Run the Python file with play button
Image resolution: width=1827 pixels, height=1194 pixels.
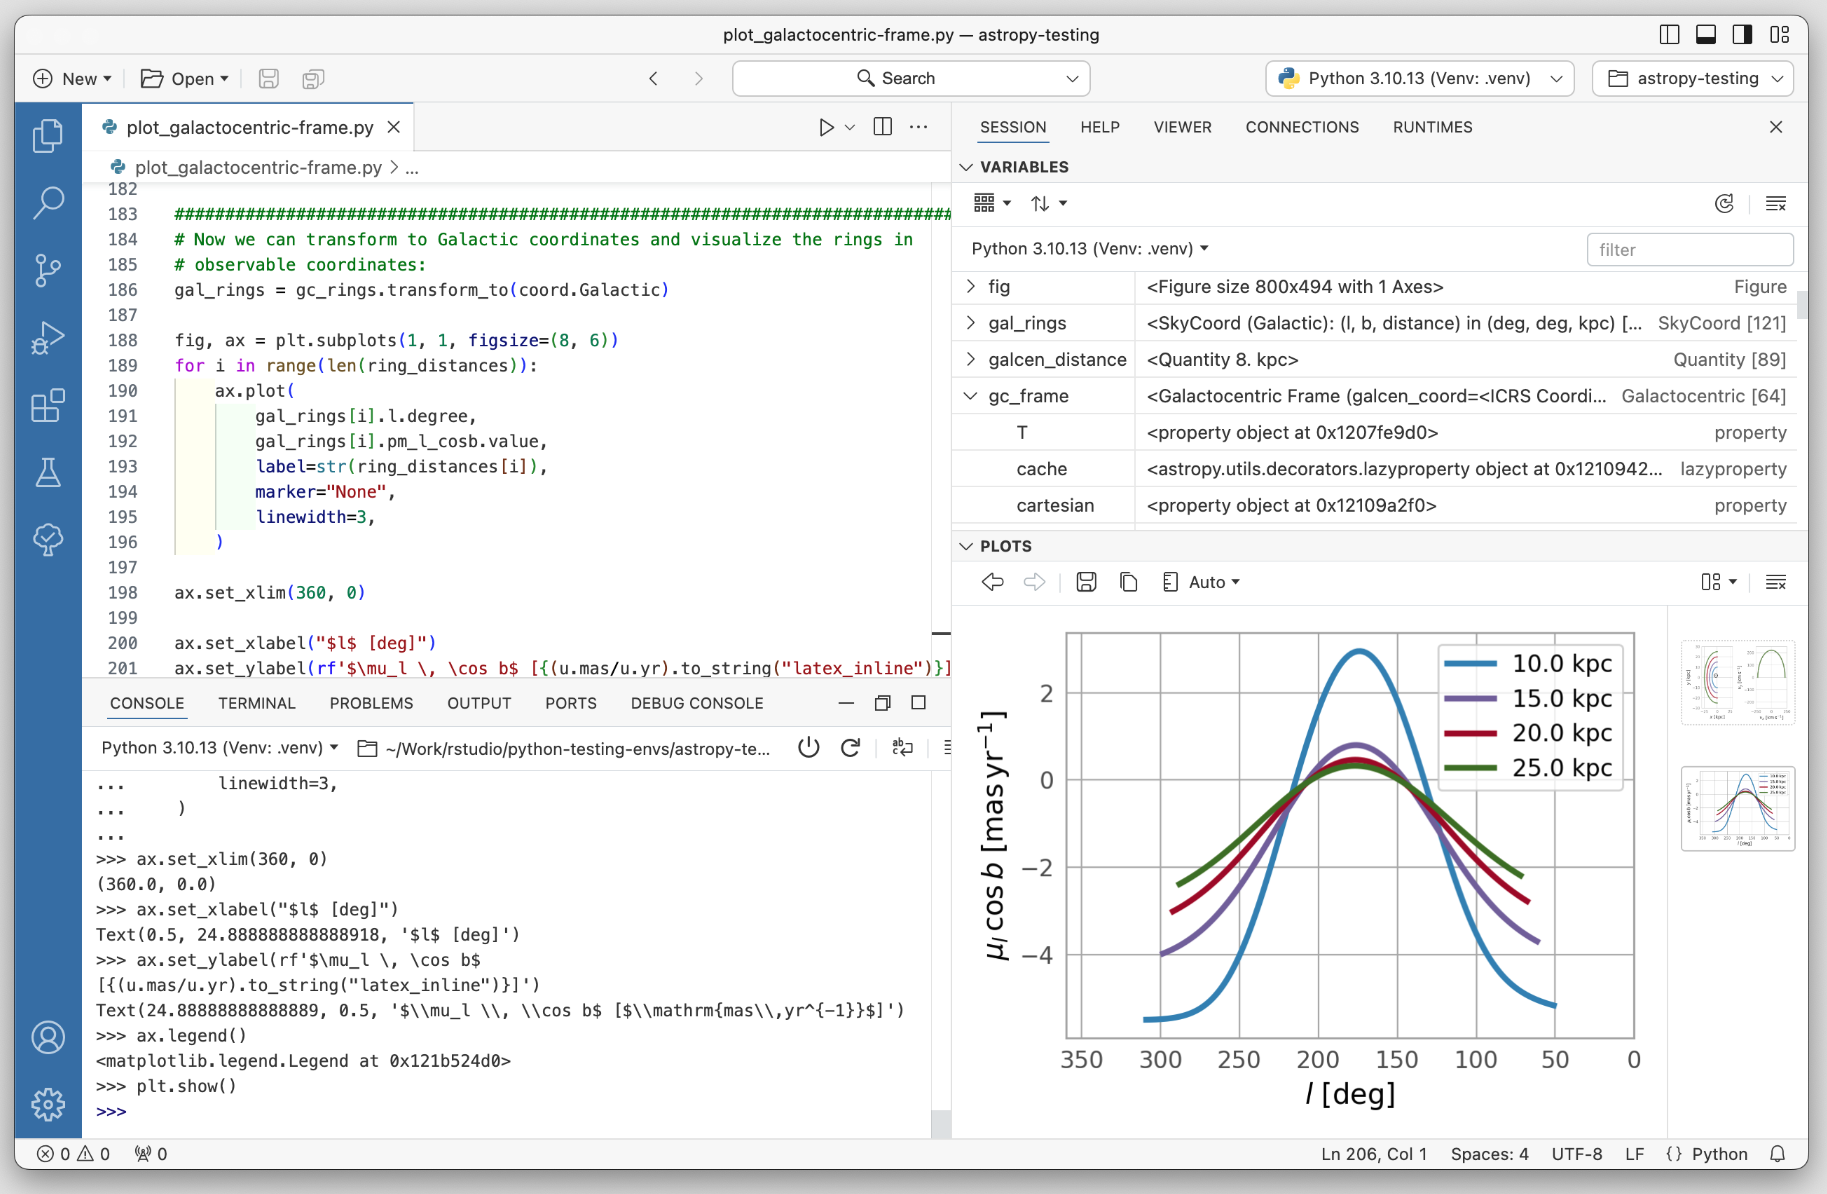click(826, 127)
